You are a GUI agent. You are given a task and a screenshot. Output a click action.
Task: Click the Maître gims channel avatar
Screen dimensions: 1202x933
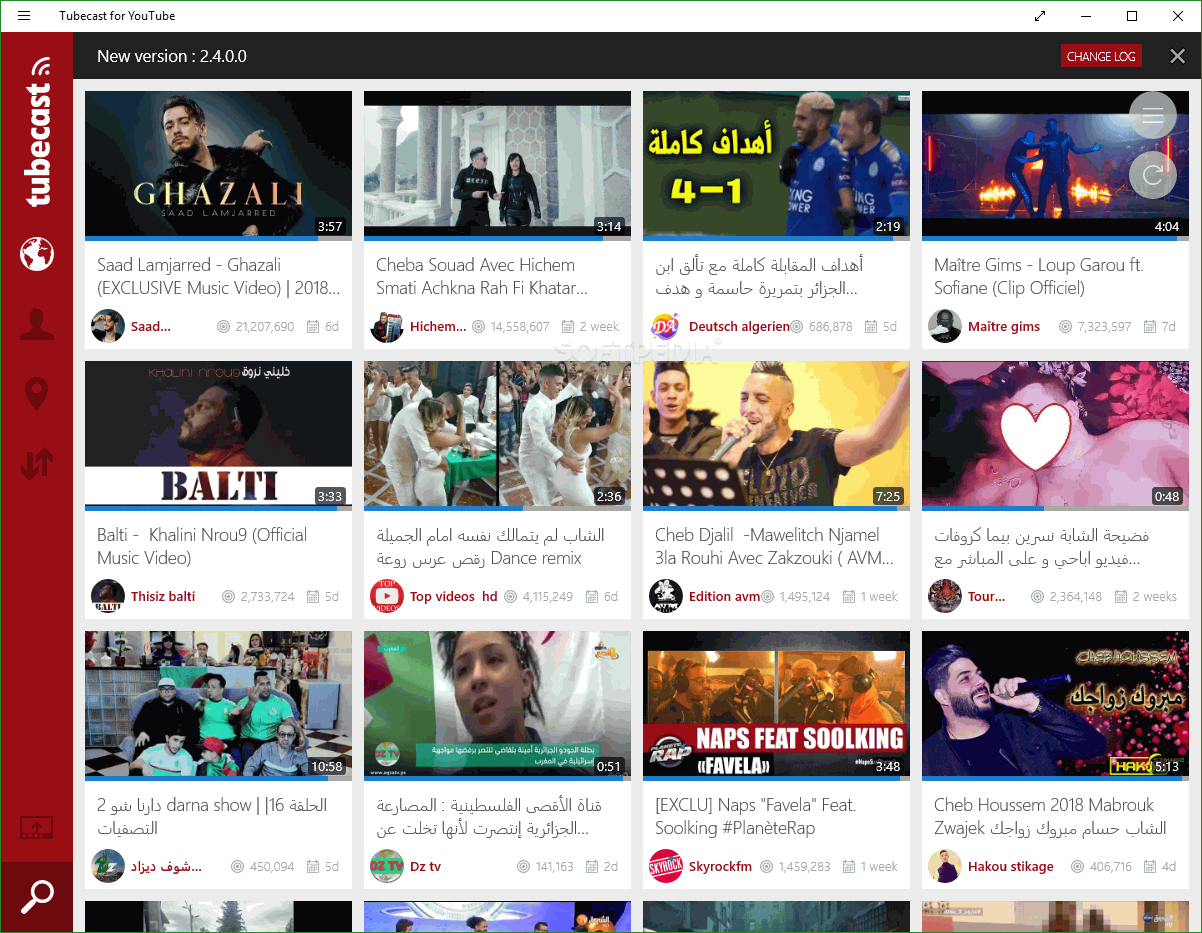945,326
